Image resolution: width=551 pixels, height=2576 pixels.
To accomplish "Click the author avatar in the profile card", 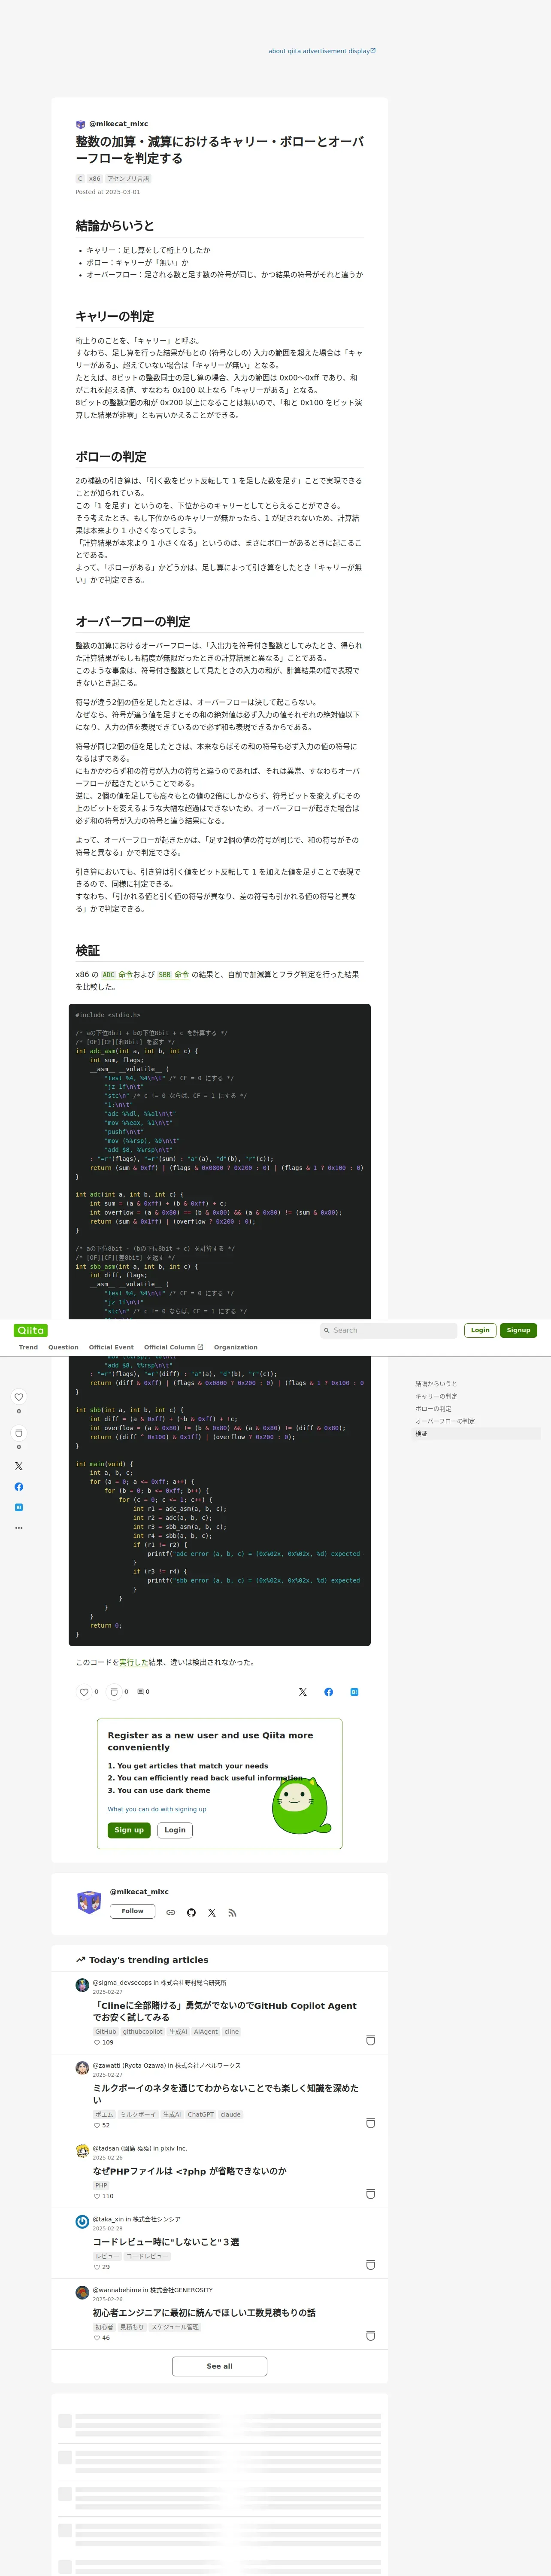I will pos(89,1902).
